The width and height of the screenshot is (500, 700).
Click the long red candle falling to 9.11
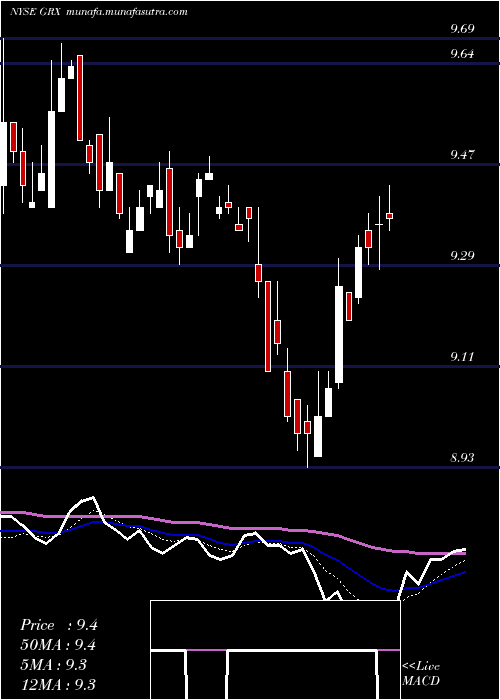click(x=268, y=326)
